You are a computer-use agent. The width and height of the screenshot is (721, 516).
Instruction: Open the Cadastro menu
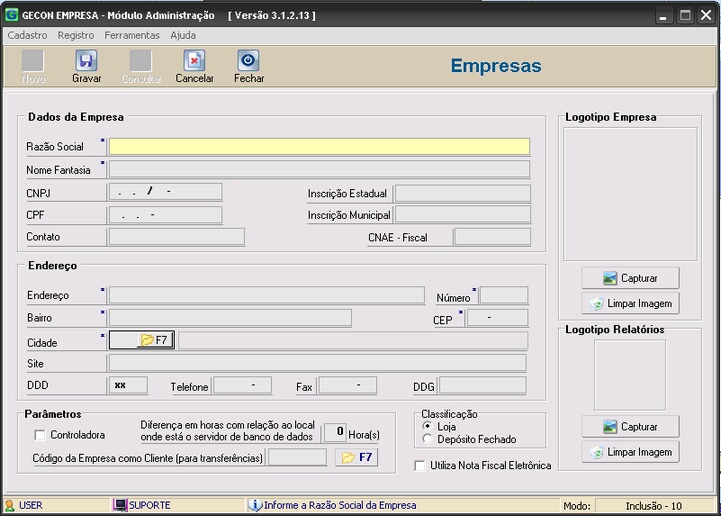[x=27, y=35]
